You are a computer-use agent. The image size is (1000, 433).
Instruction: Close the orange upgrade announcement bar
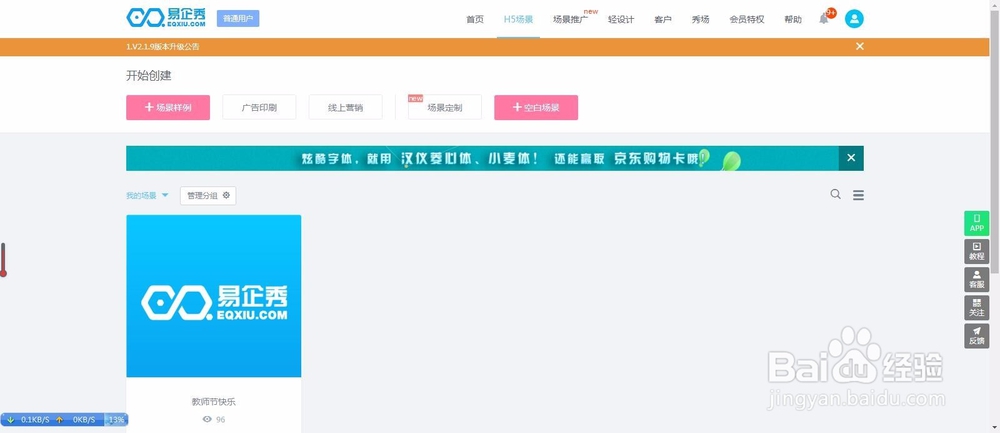(860, 47)
